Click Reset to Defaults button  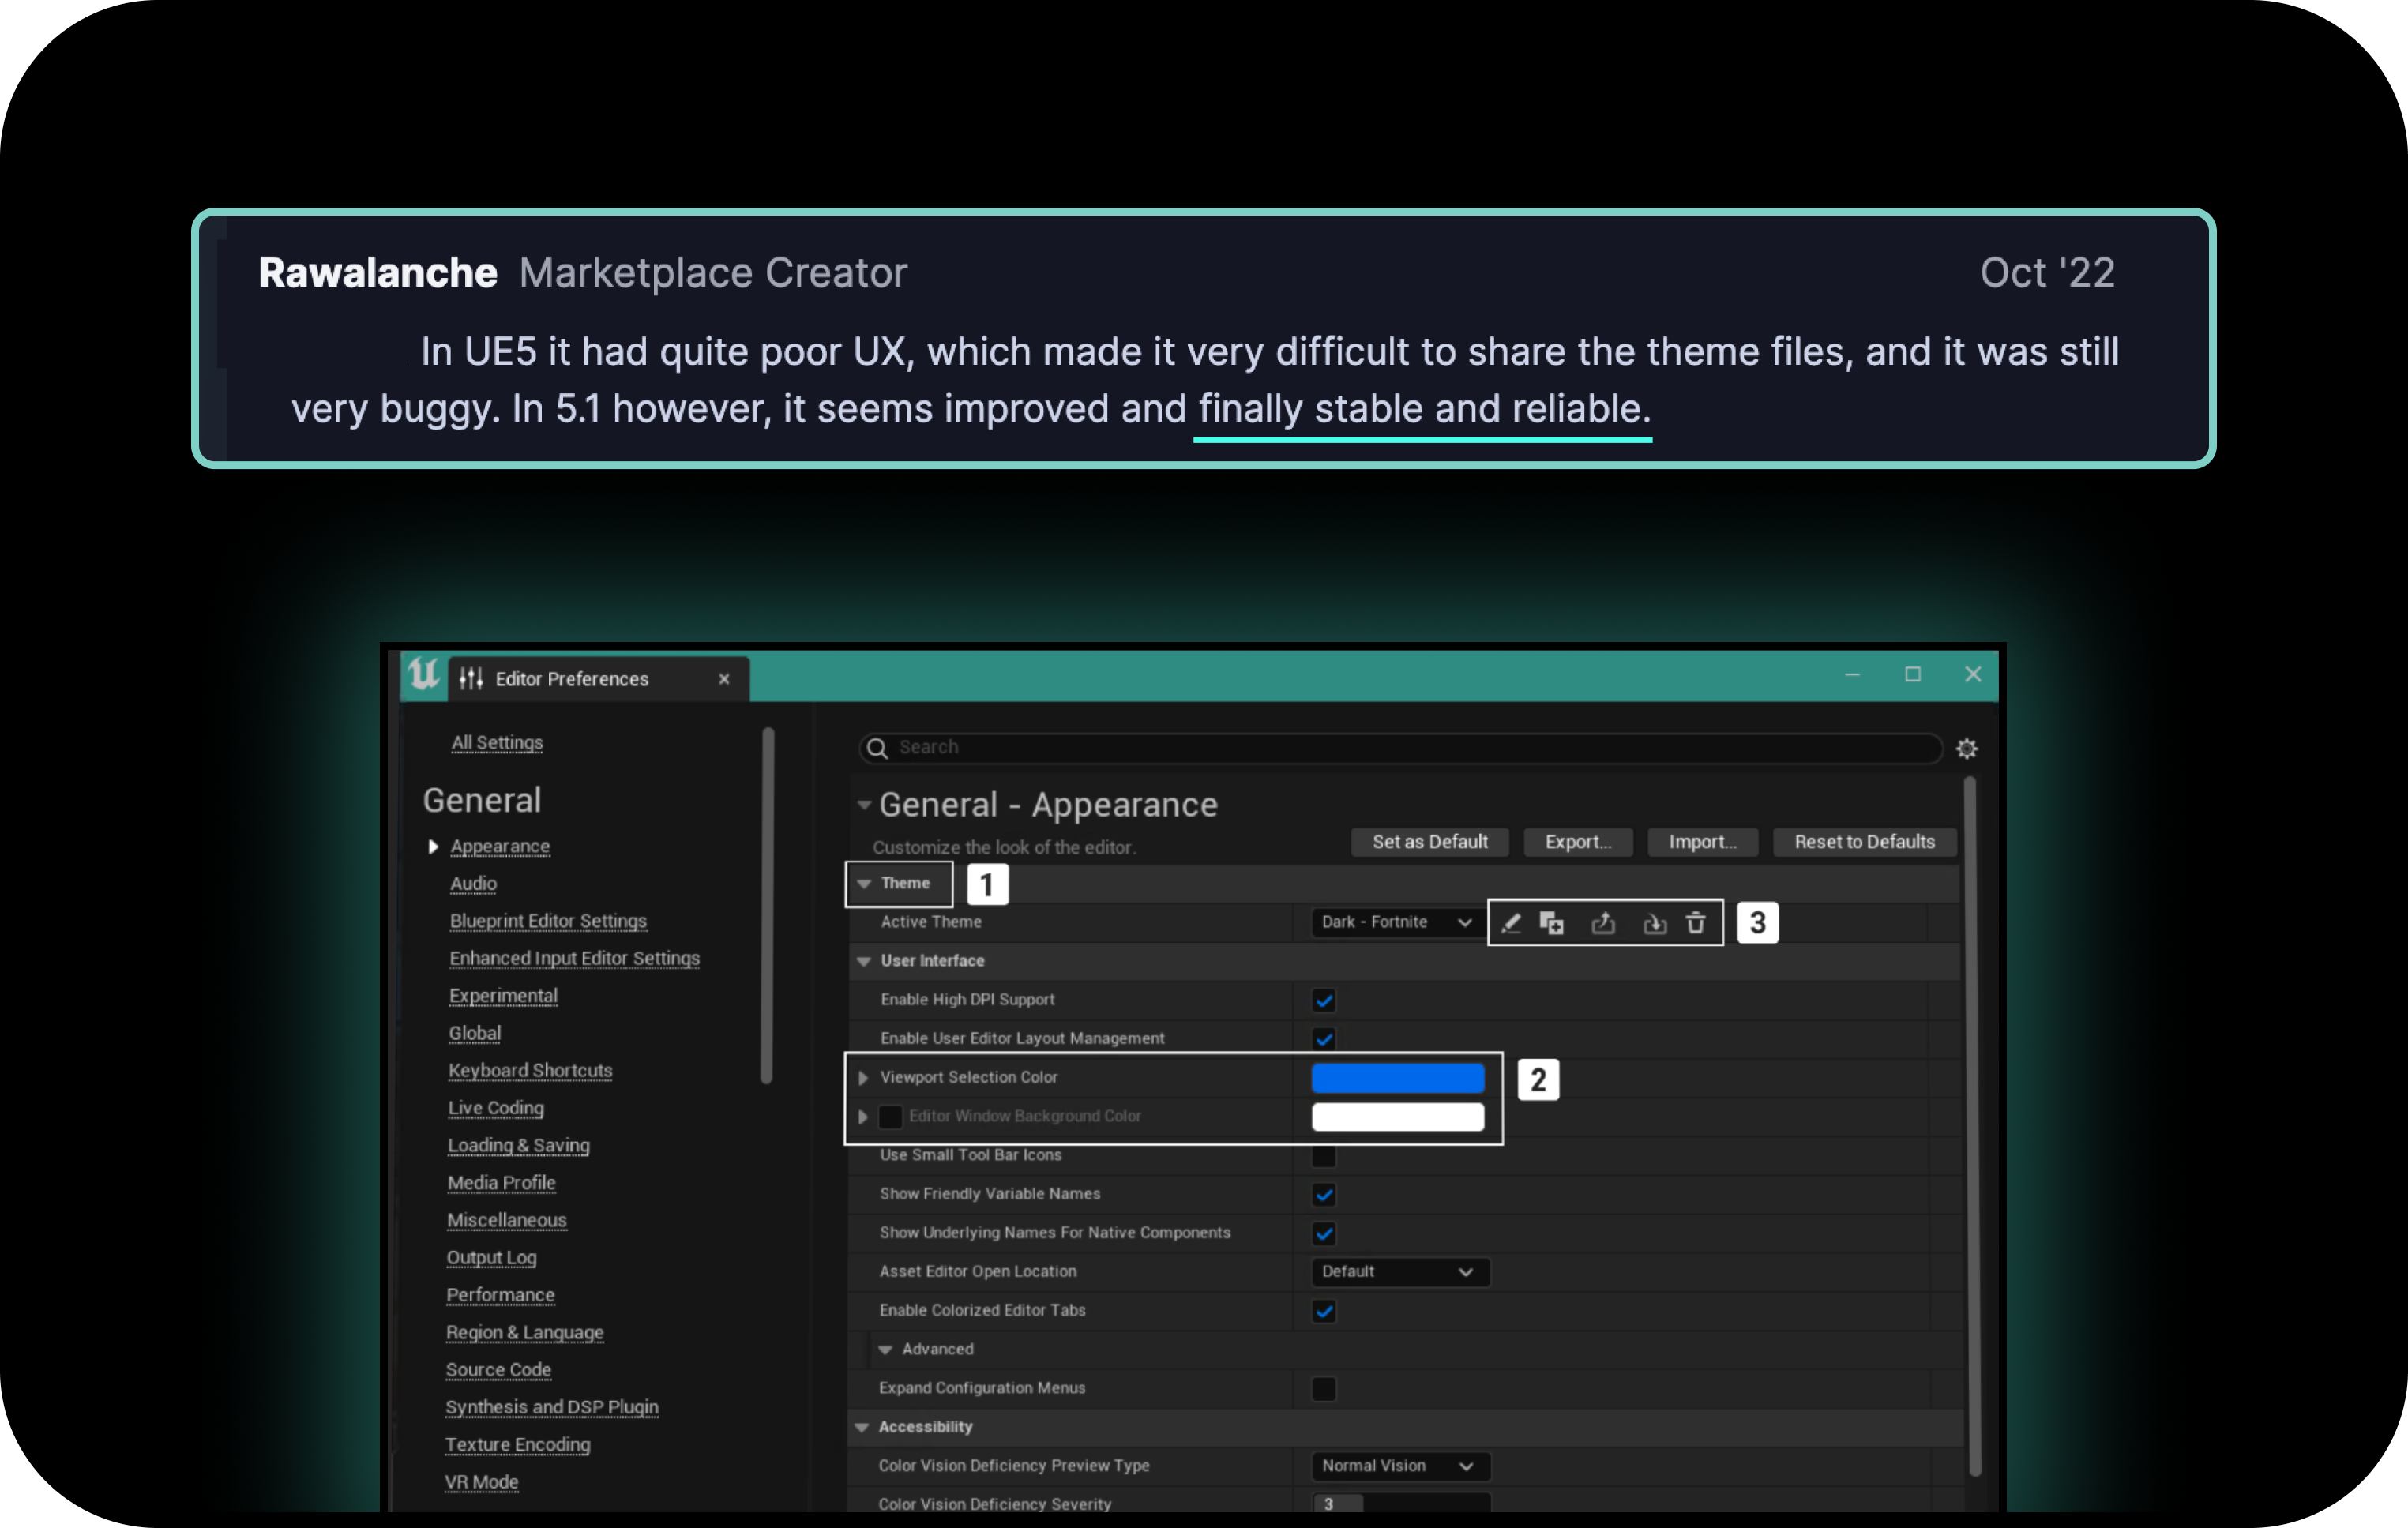[1864, 842]
